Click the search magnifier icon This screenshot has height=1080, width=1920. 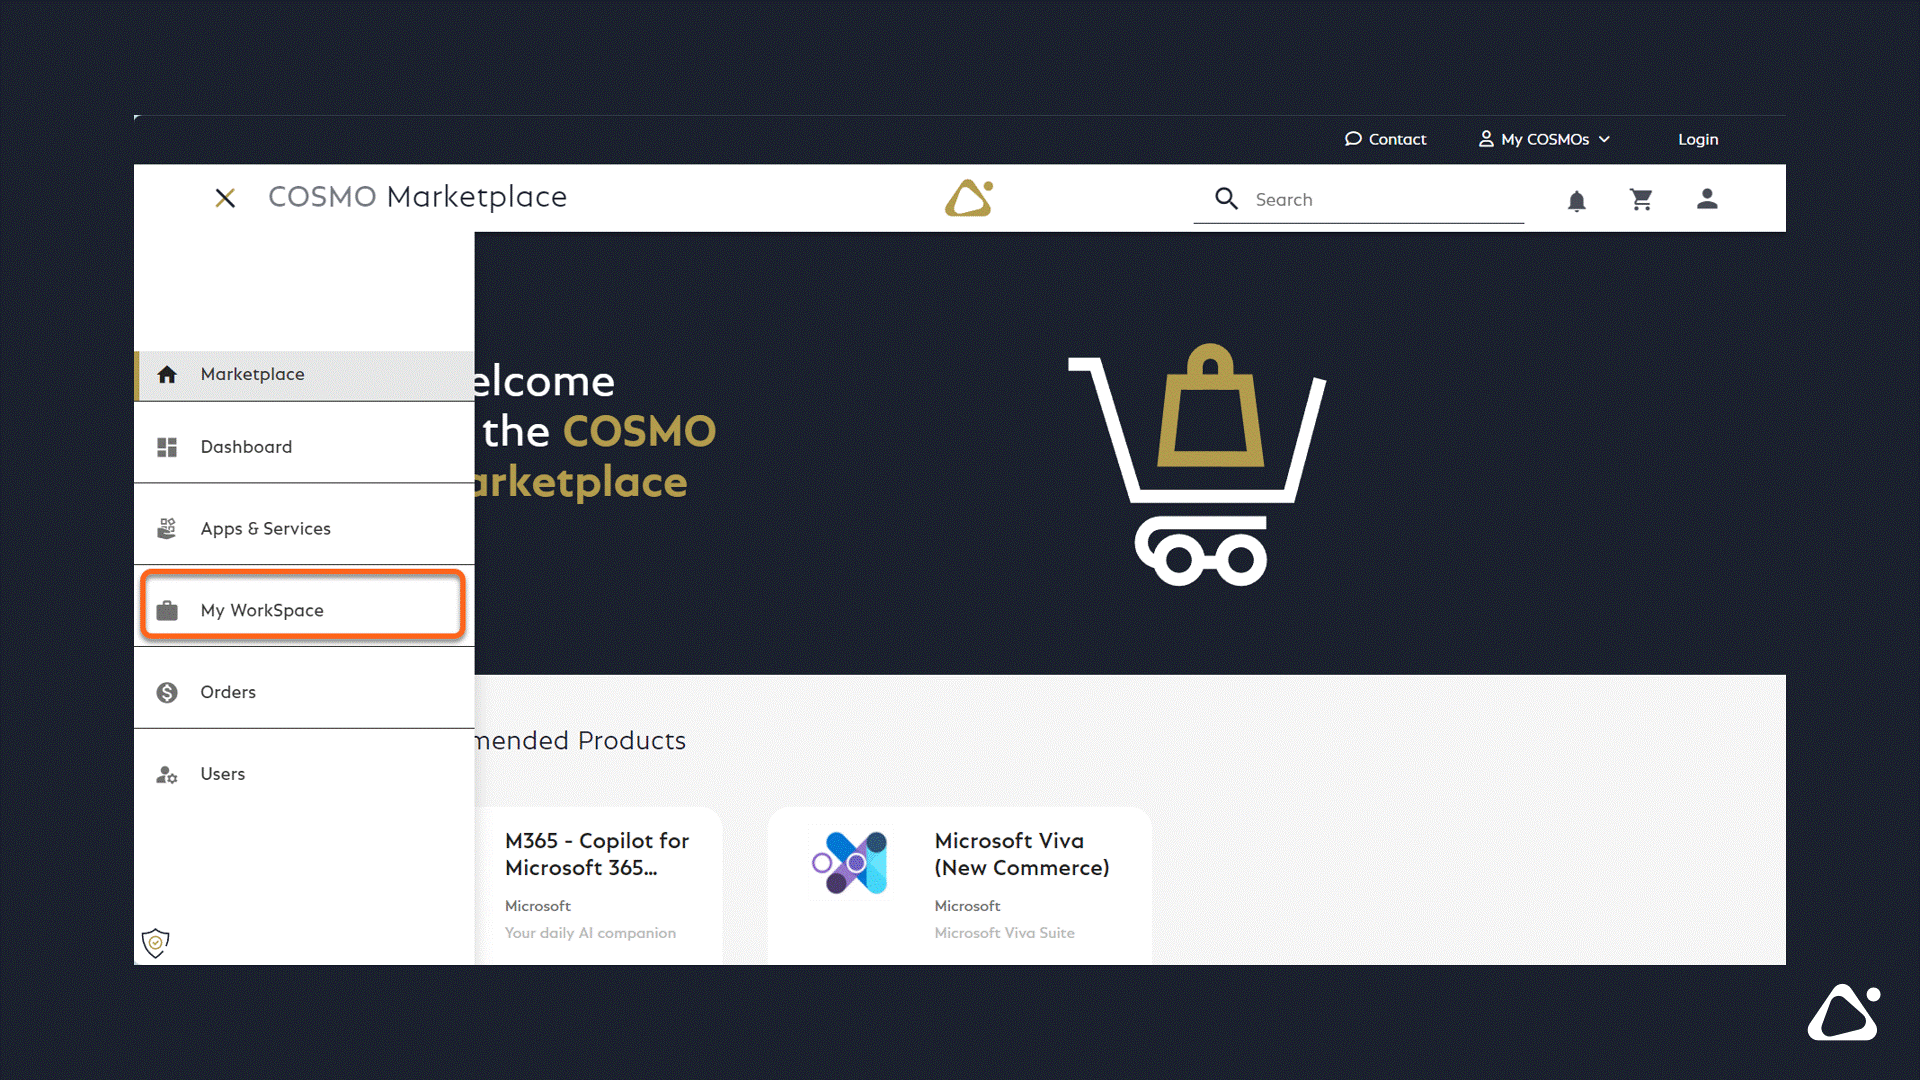click(1226, 199)
